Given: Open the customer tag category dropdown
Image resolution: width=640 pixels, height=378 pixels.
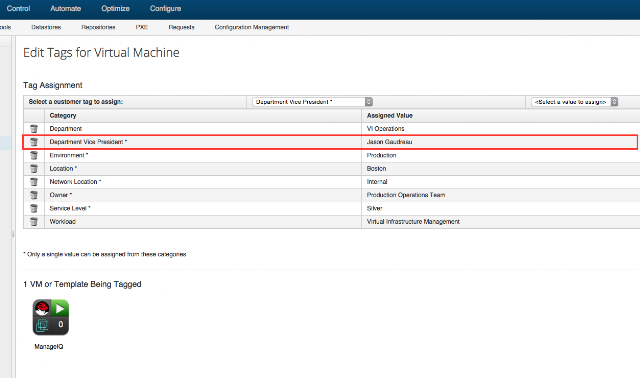Looking at the screenshot, I should point(312,102).
